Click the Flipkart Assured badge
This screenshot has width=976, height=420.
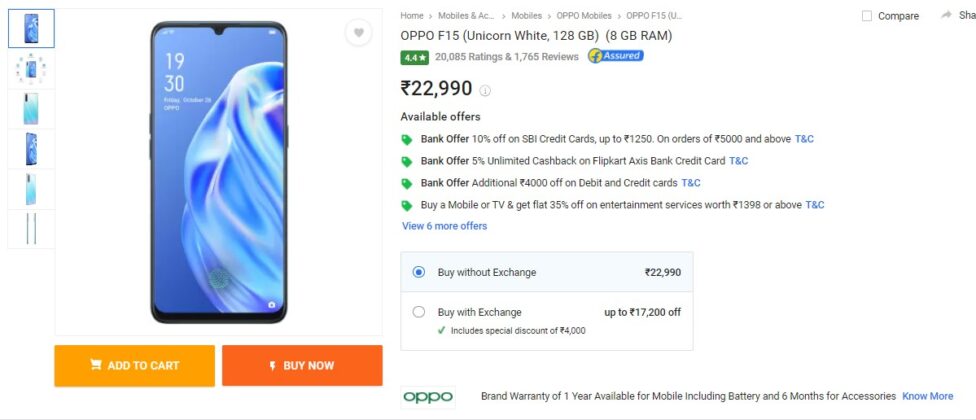(x=616, y=56)
